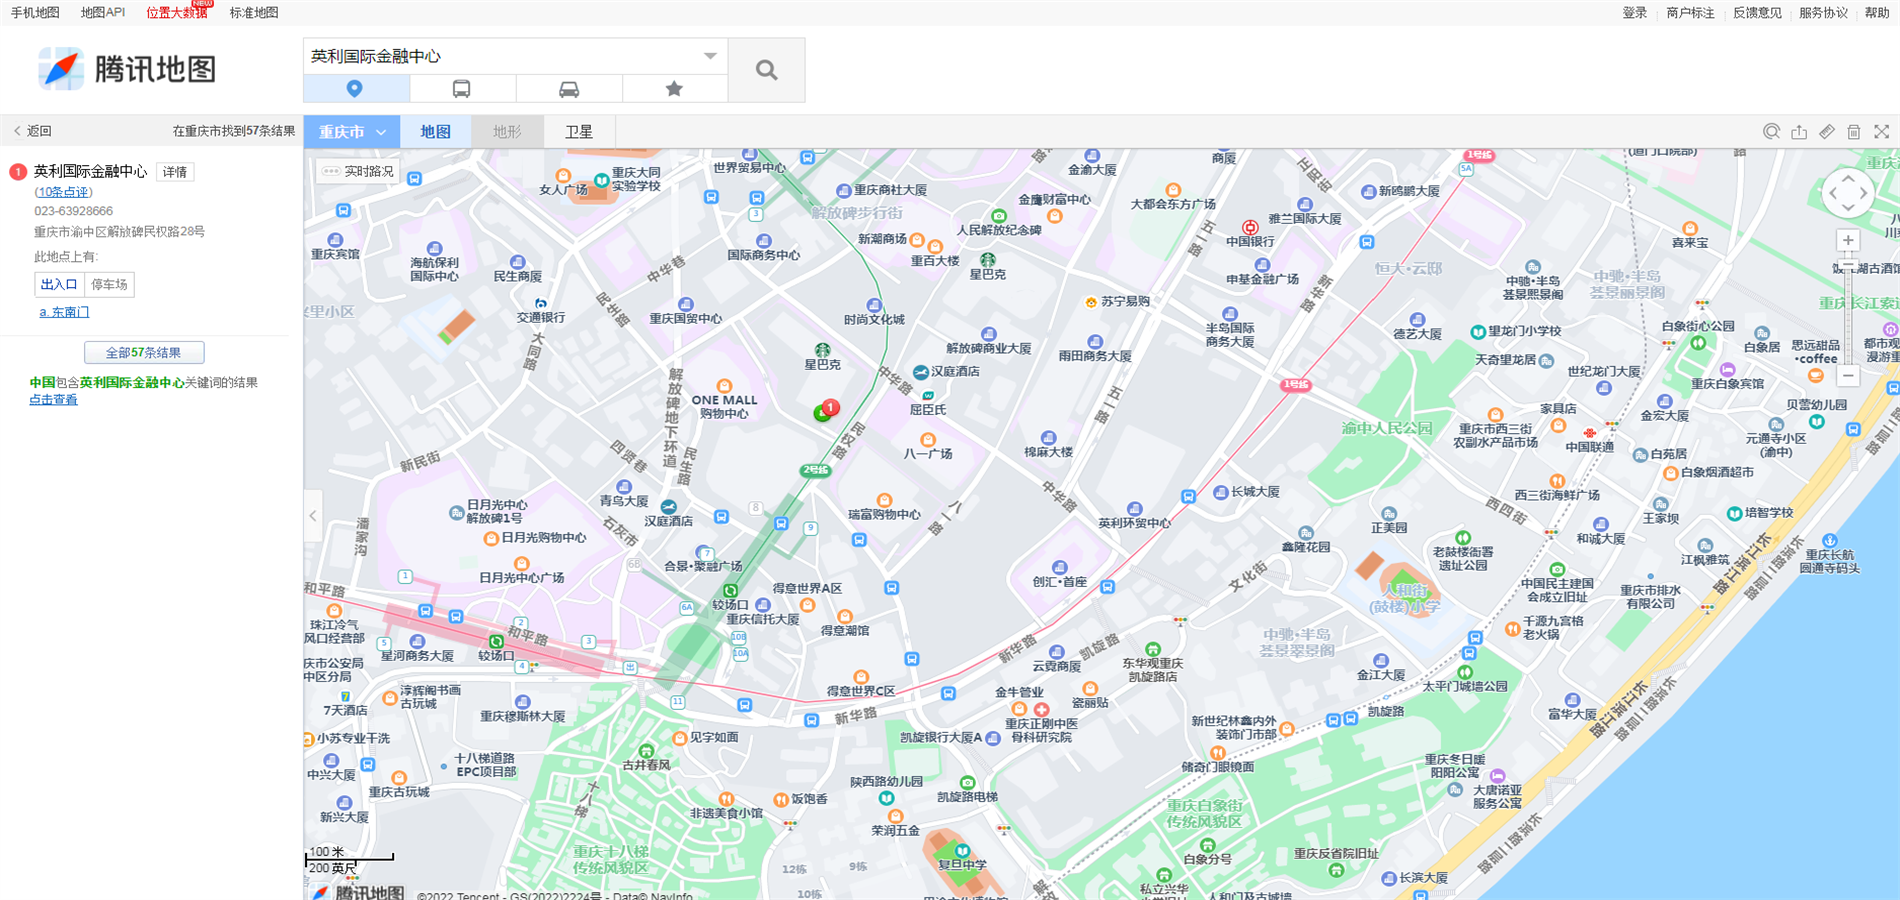Click the 汉庭酒店 marker near 屈臣氏

pos(920,372)
